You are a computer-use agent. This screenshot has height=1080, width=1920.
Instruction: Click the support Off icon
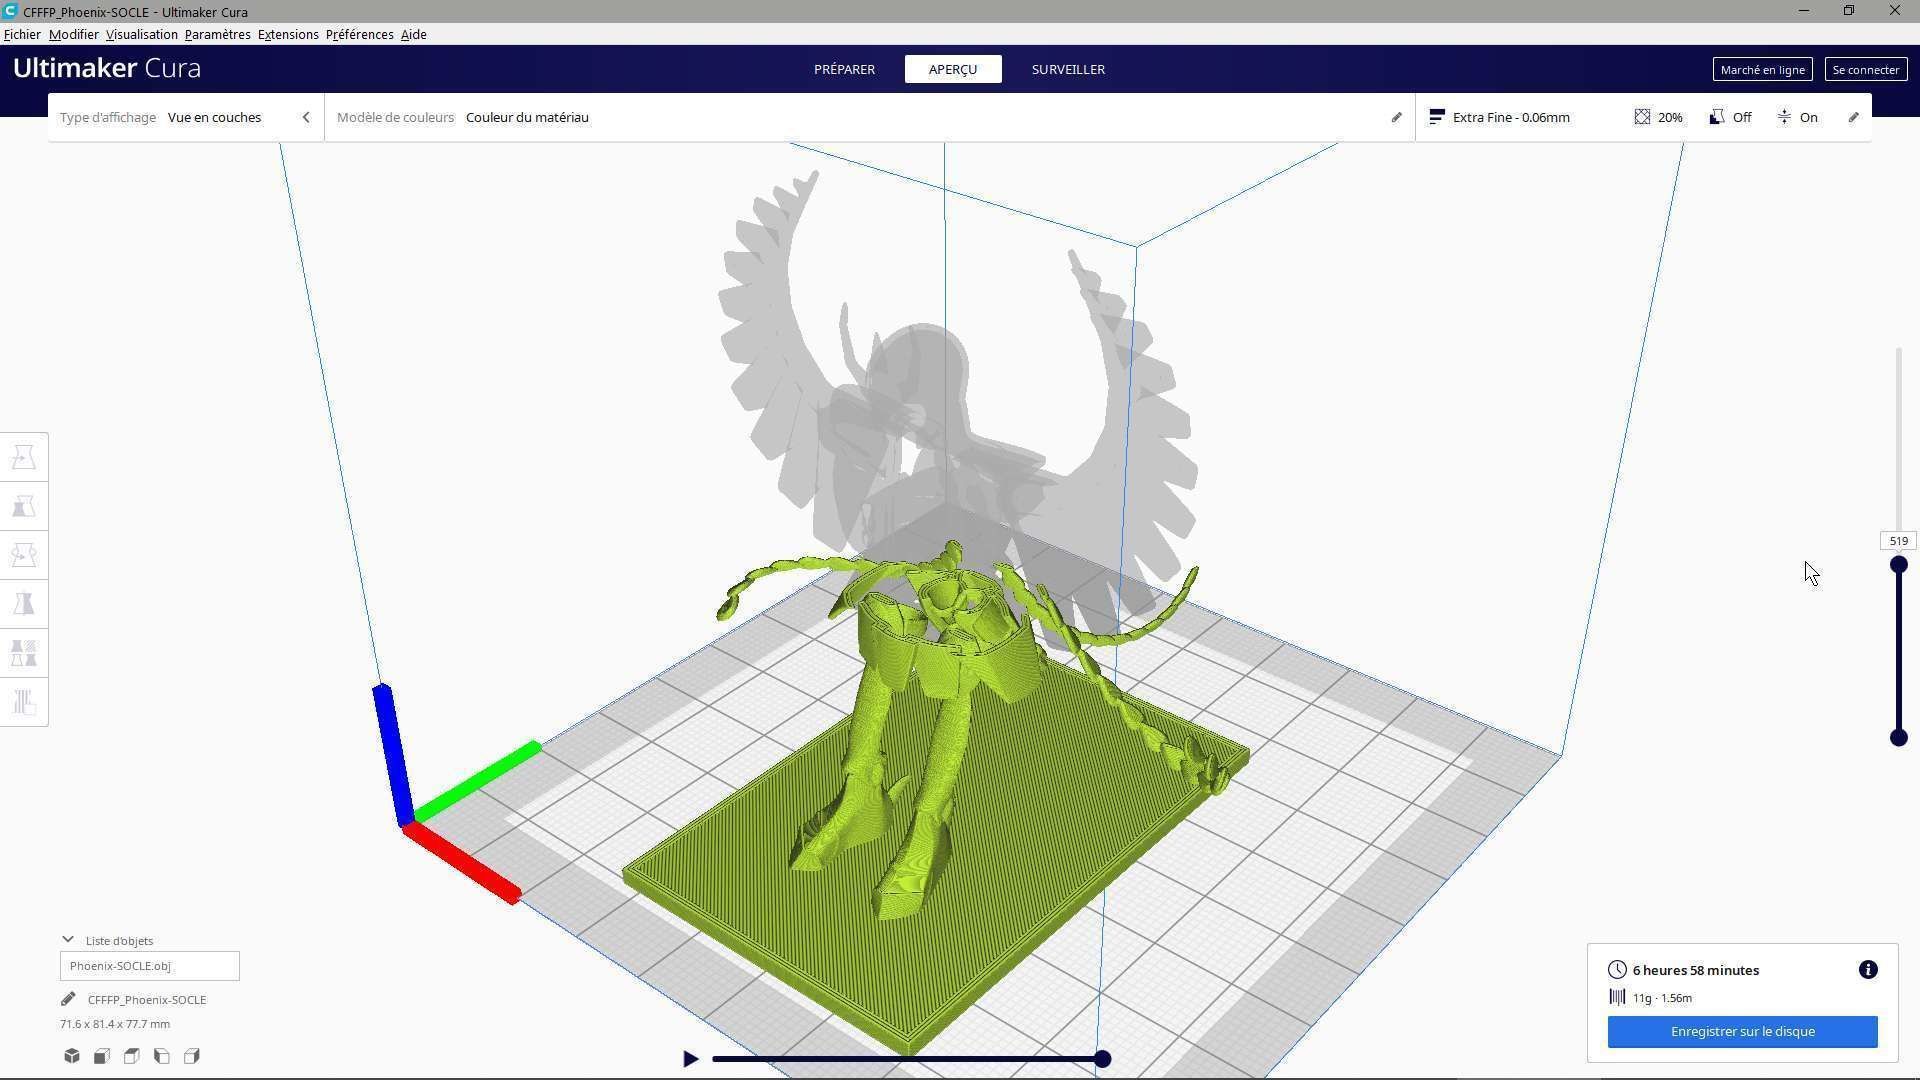click(1717, 117)
